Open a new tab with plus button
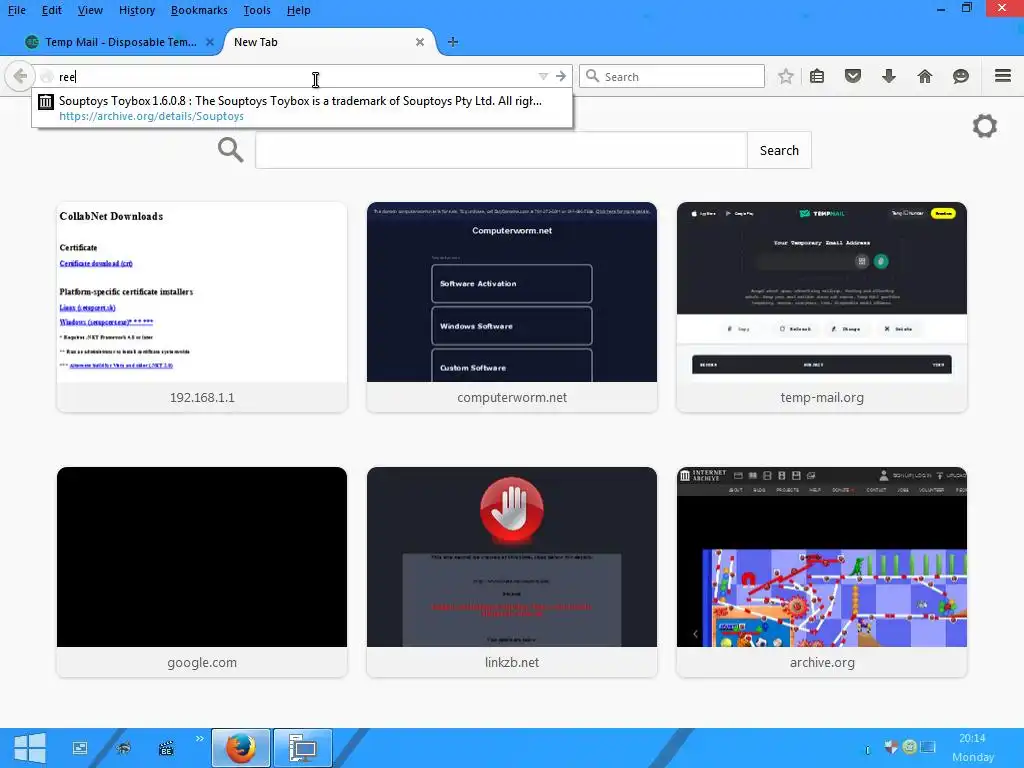1024x768 pixels. pos(453,42)
